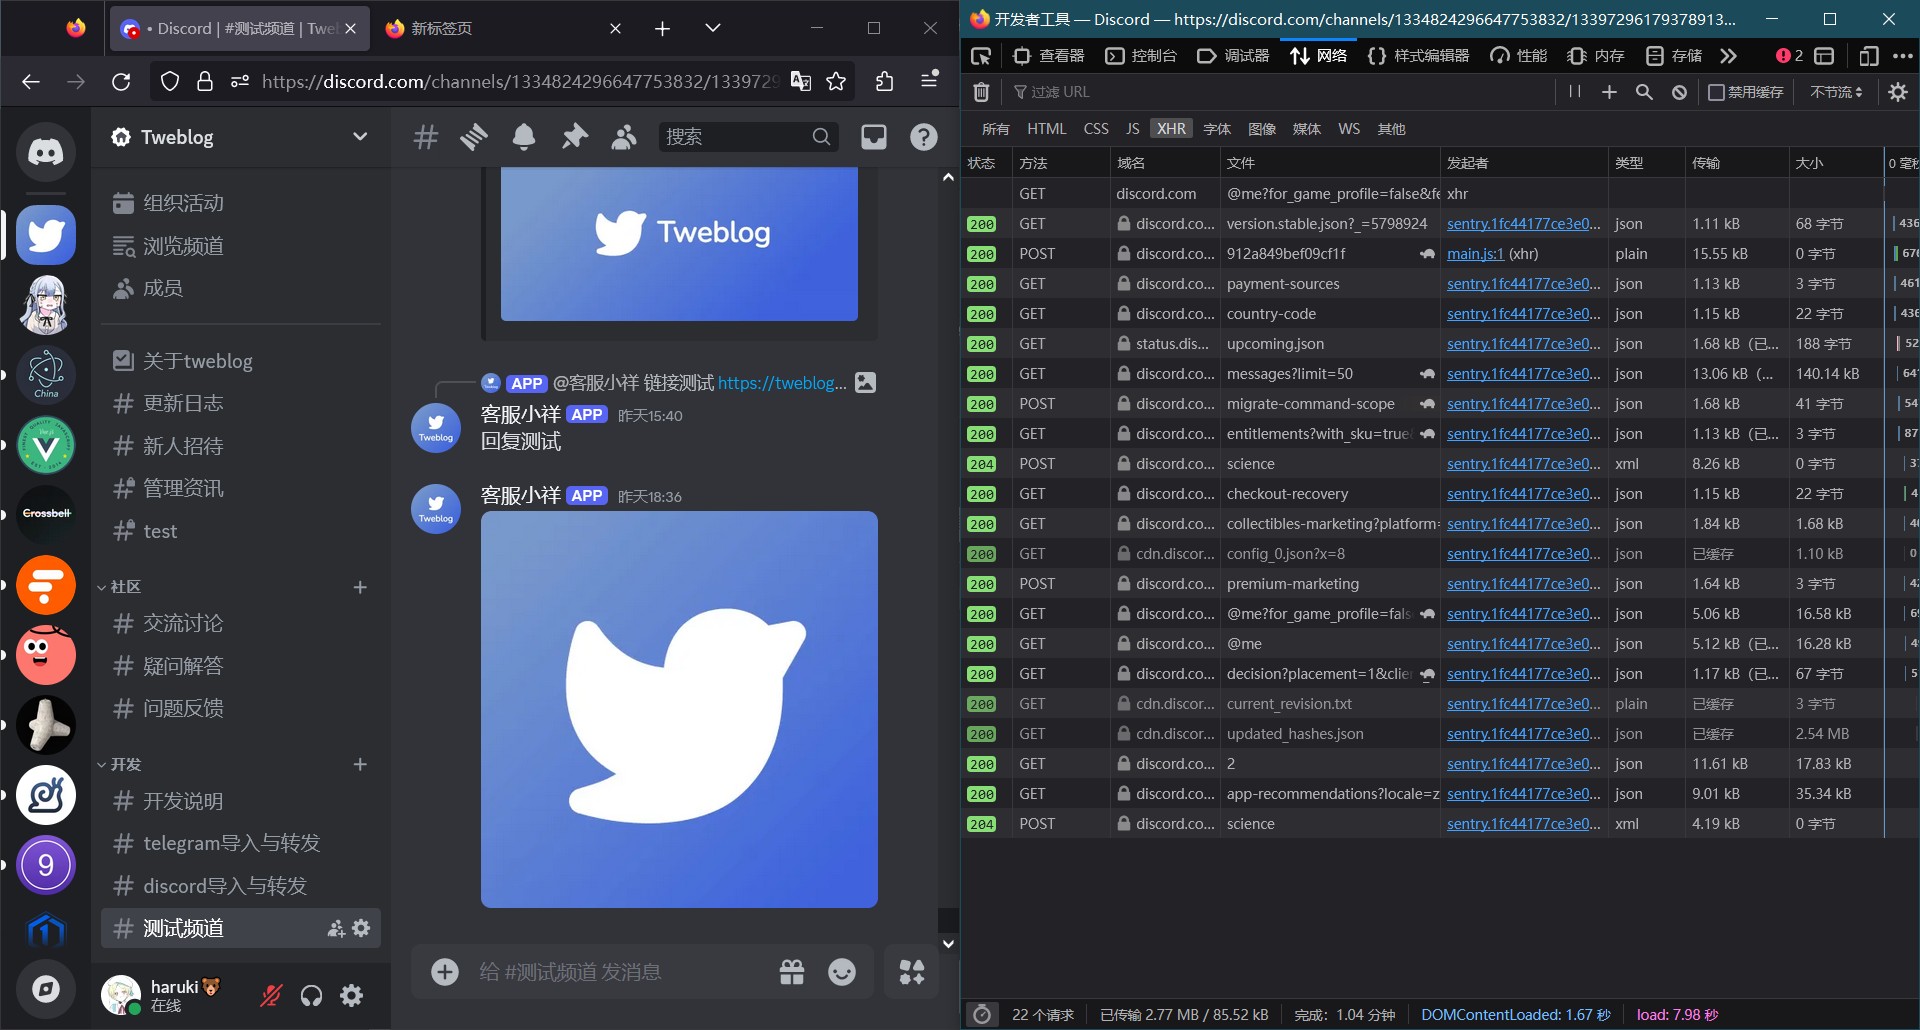Image resolution: width=1920 pixels, height=1030 pixels.
Task: Click the Discord search field
Action: pos(735,137)
